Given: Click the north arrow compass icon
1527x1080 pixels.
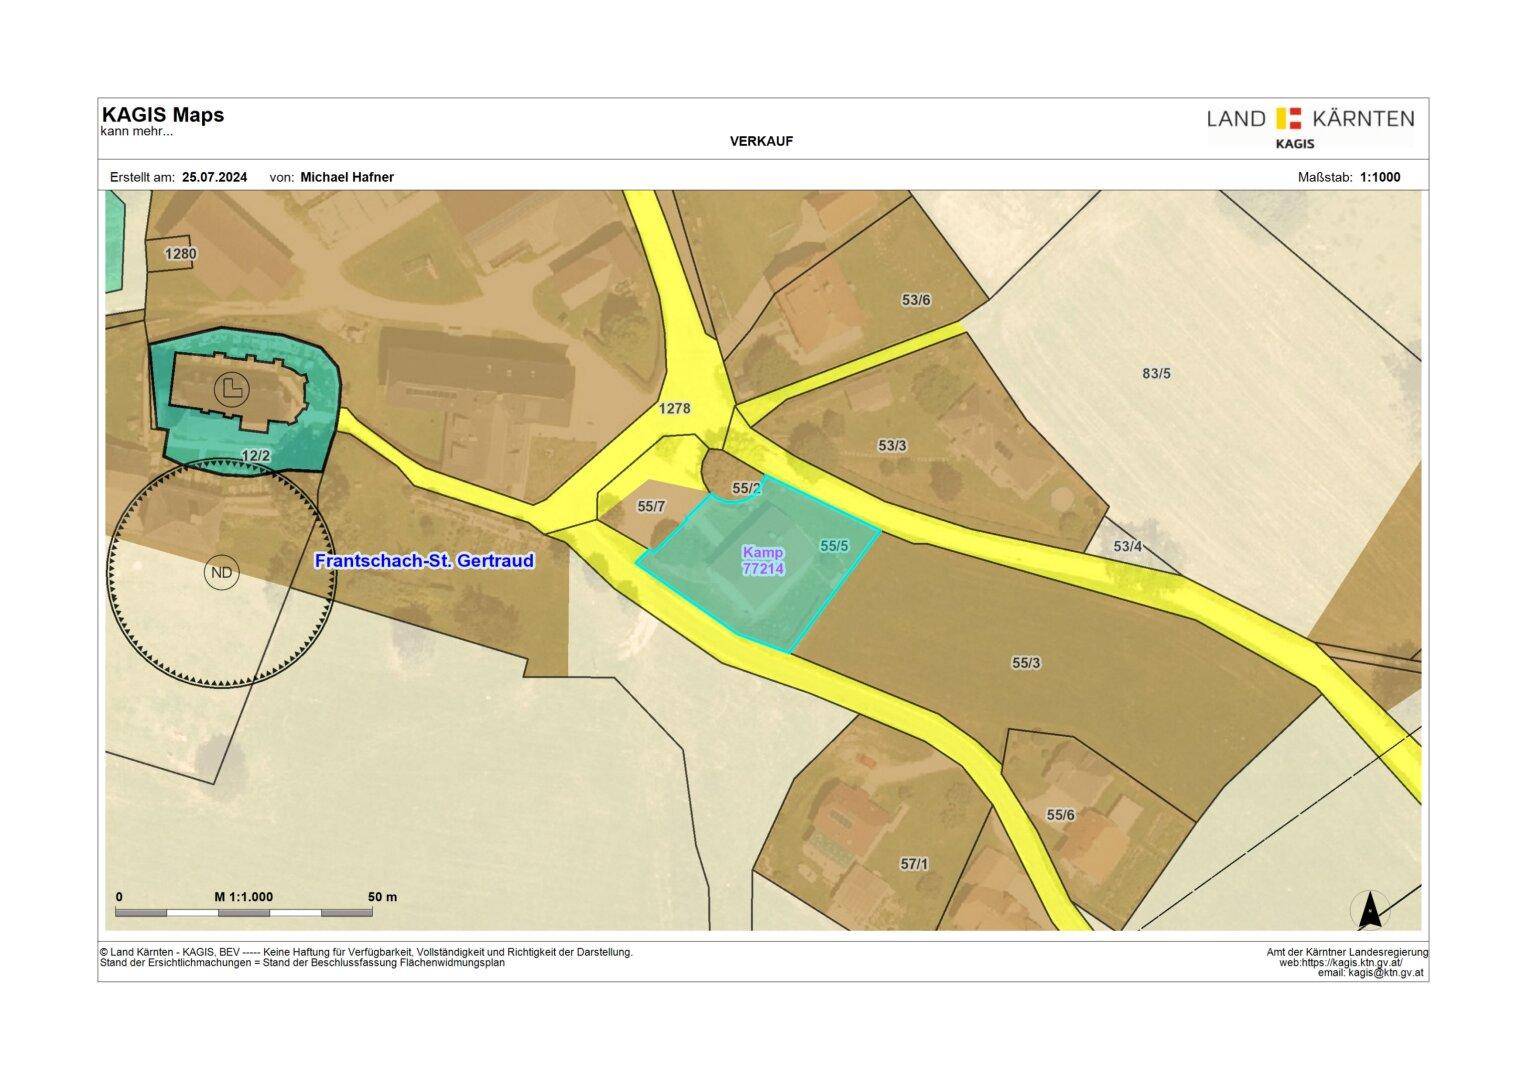Looking at the screenshot, I should [1370, 909].
